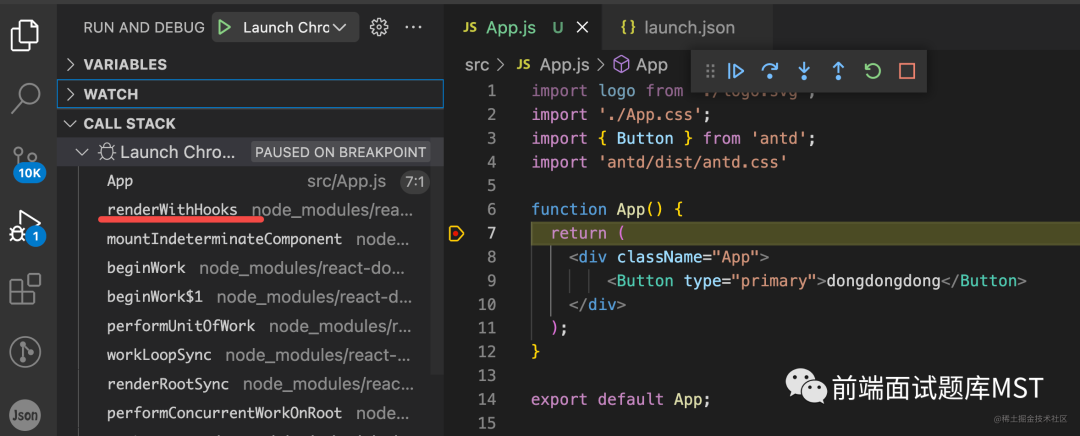The width and height of the screenshot is (1080, 436).
Task: Click import './App.css' on line 2
Action: point(621,114)
